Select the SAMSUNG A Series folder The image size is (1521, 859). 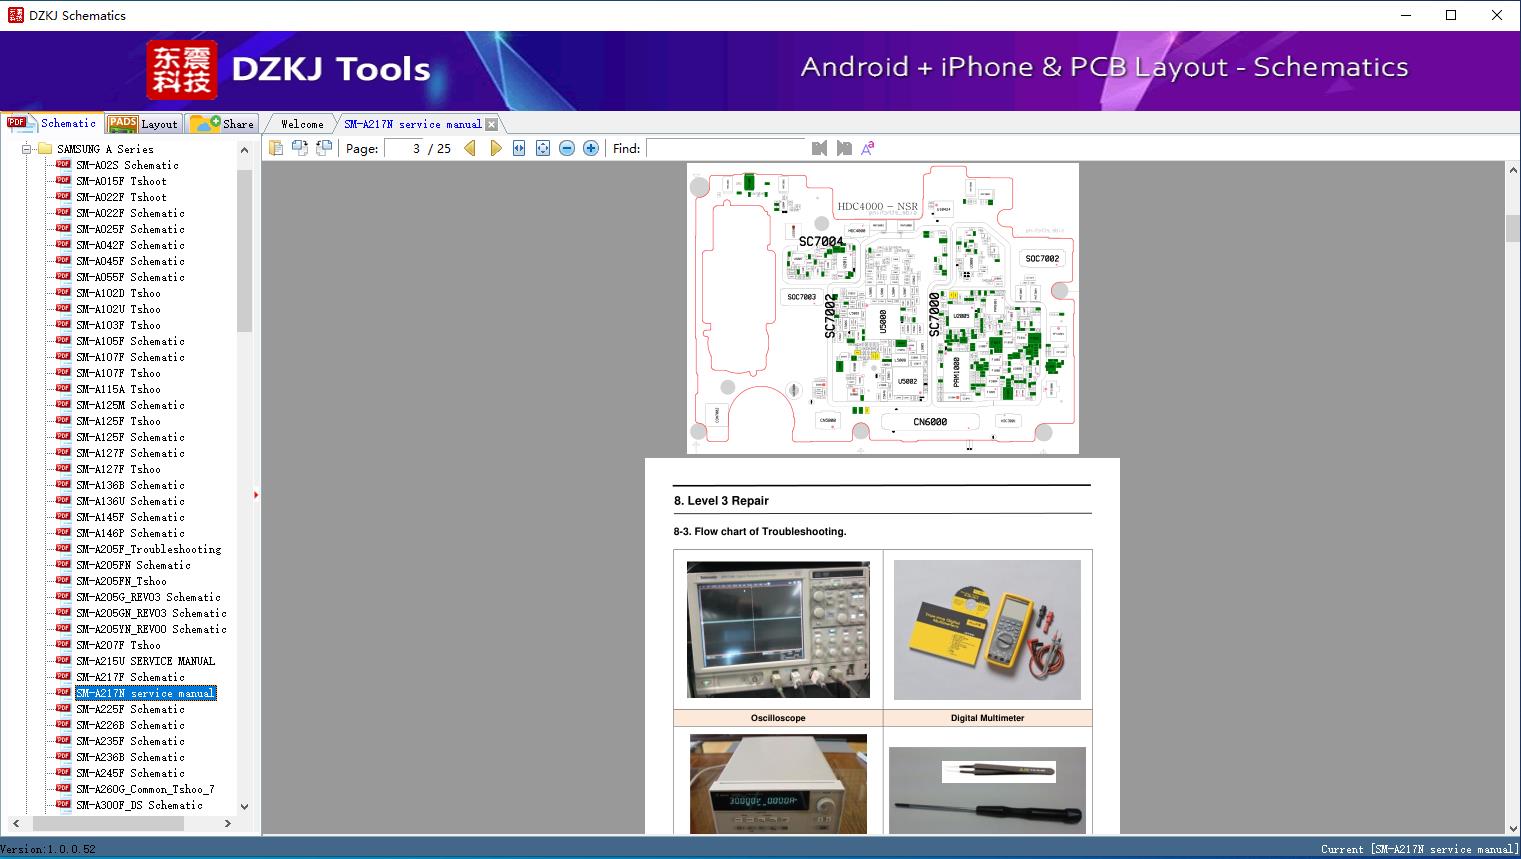pyautogui.click(x=105, y=149)
